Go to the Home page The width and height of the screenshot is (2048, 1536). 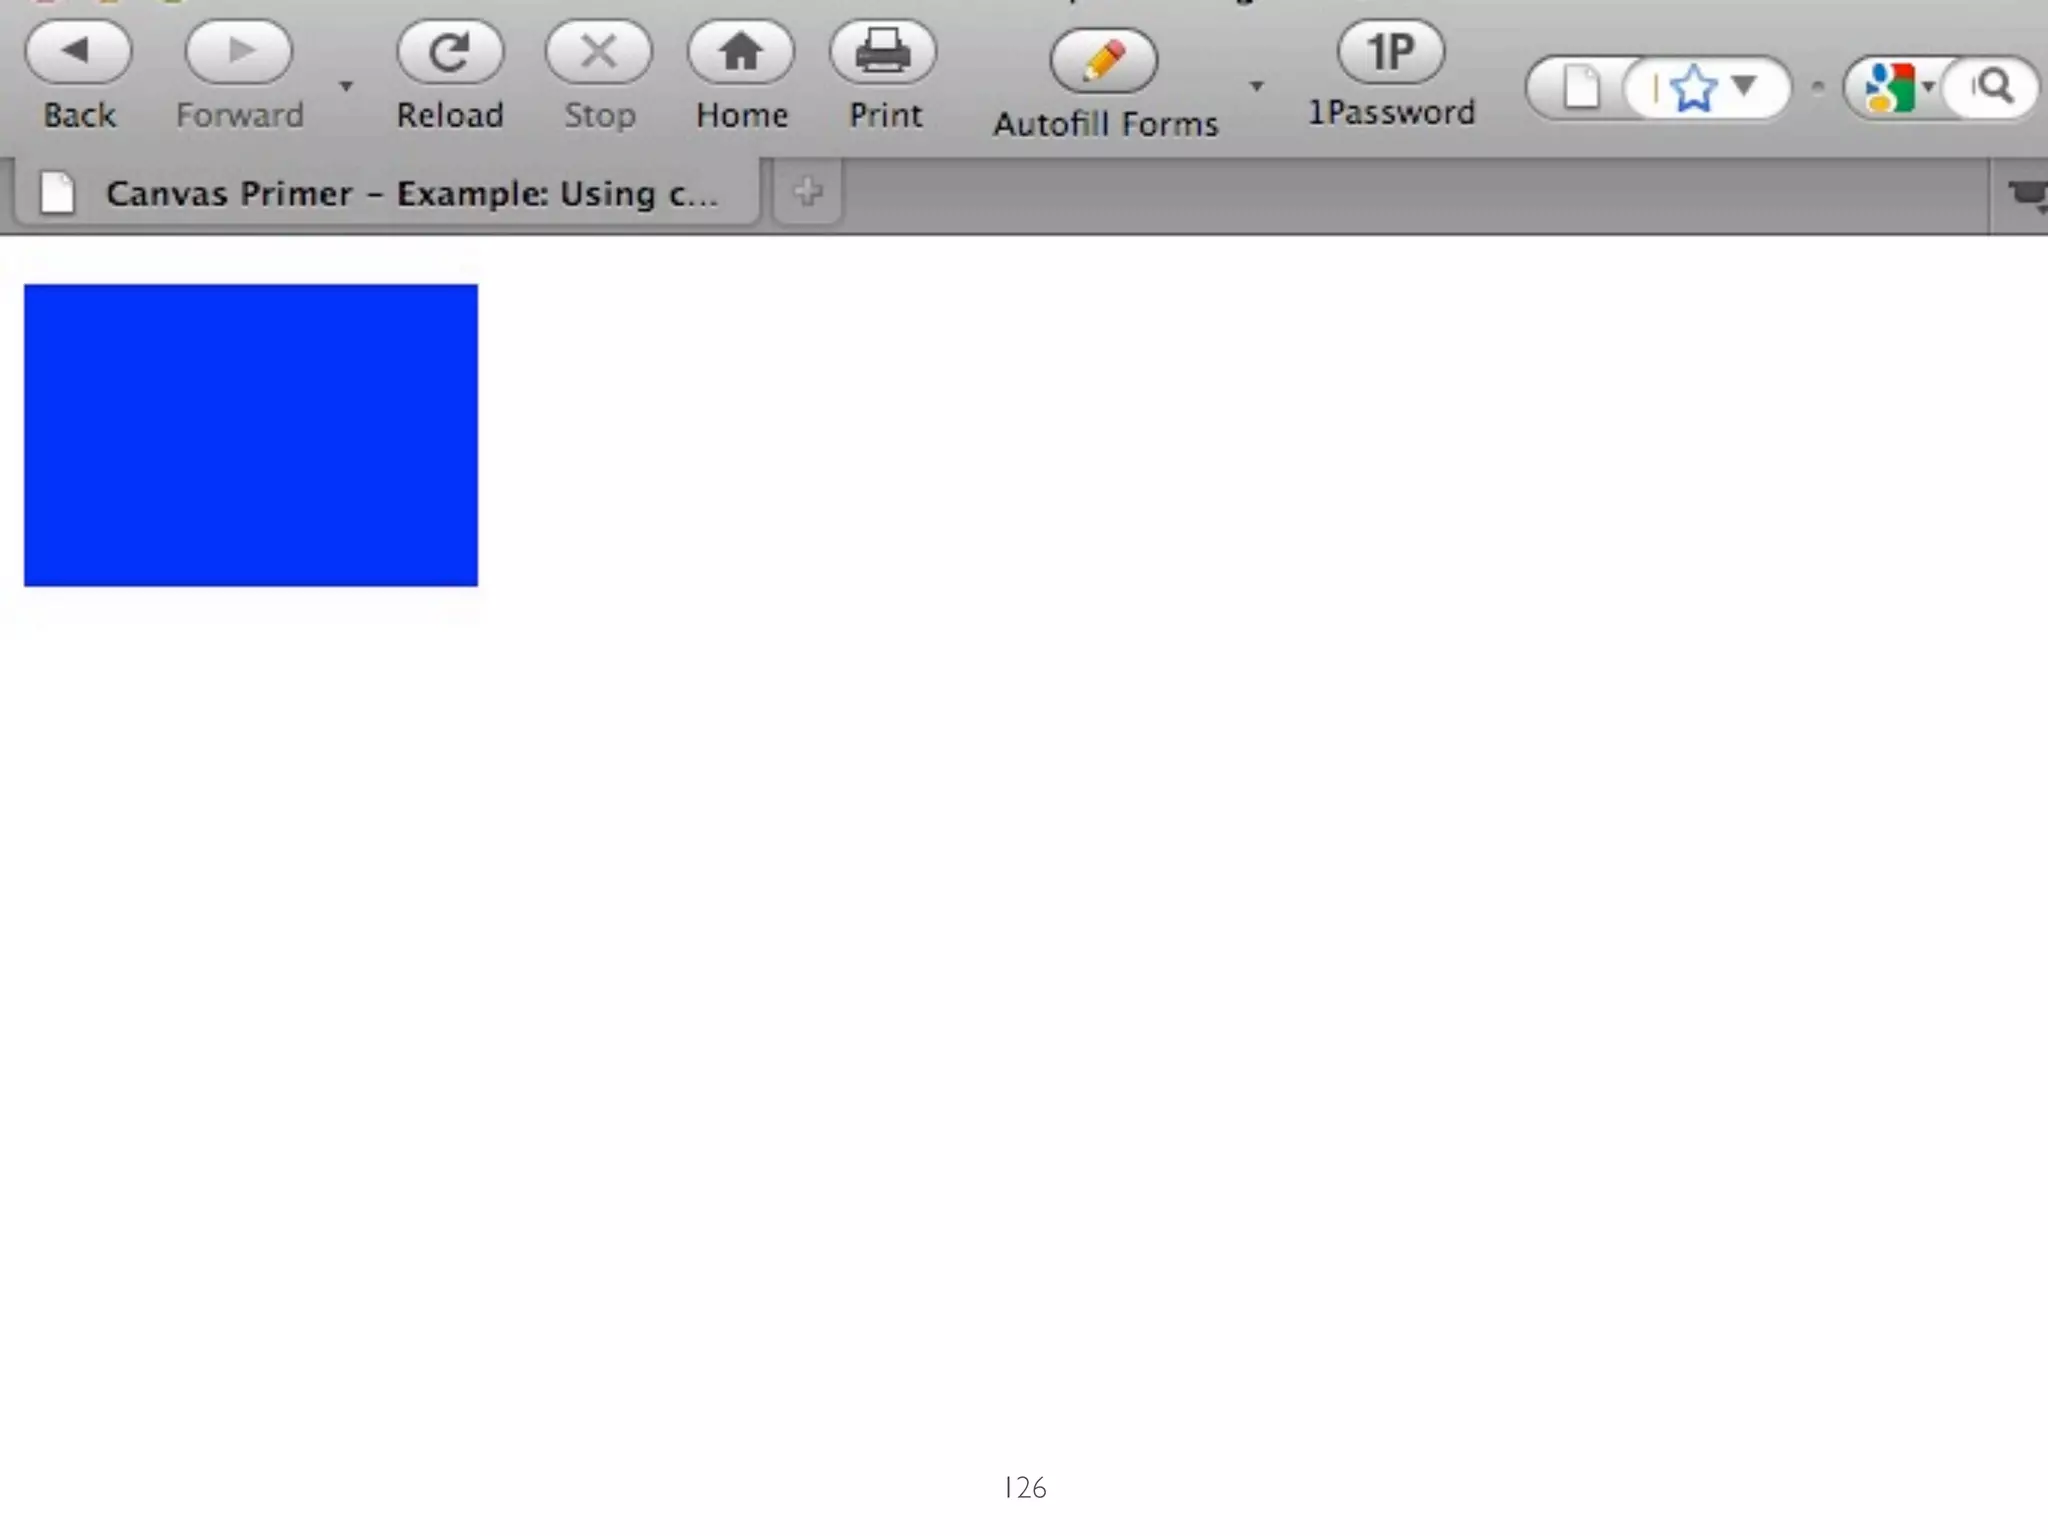point(741,52)
